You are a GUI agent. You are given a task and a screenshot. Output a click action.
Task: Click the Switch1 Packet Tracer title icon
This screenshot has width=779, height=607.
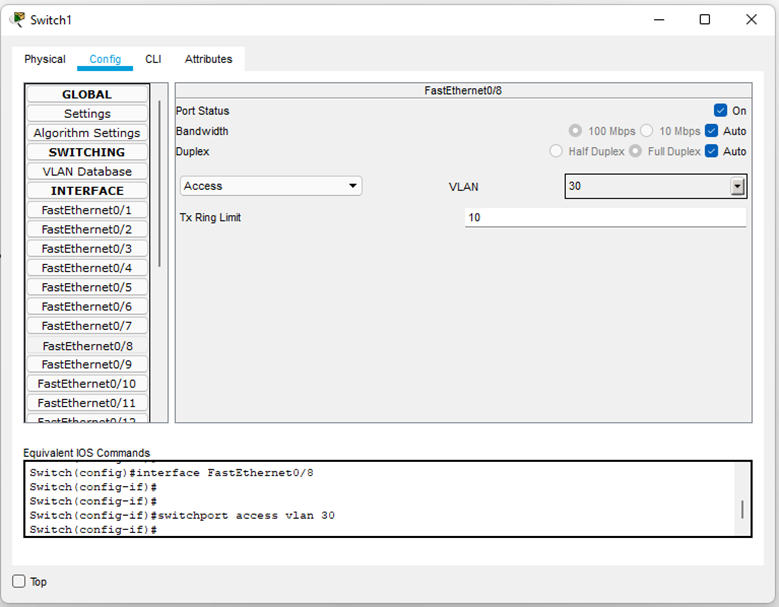[18, 19]
